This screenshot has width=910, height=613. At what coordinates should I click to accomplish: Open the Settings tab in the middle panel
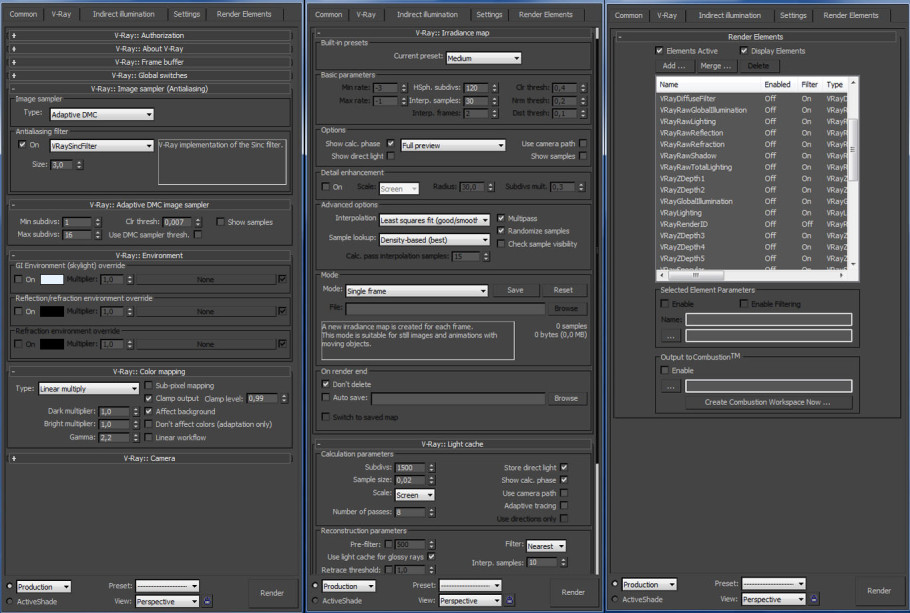tap(489, 15)
